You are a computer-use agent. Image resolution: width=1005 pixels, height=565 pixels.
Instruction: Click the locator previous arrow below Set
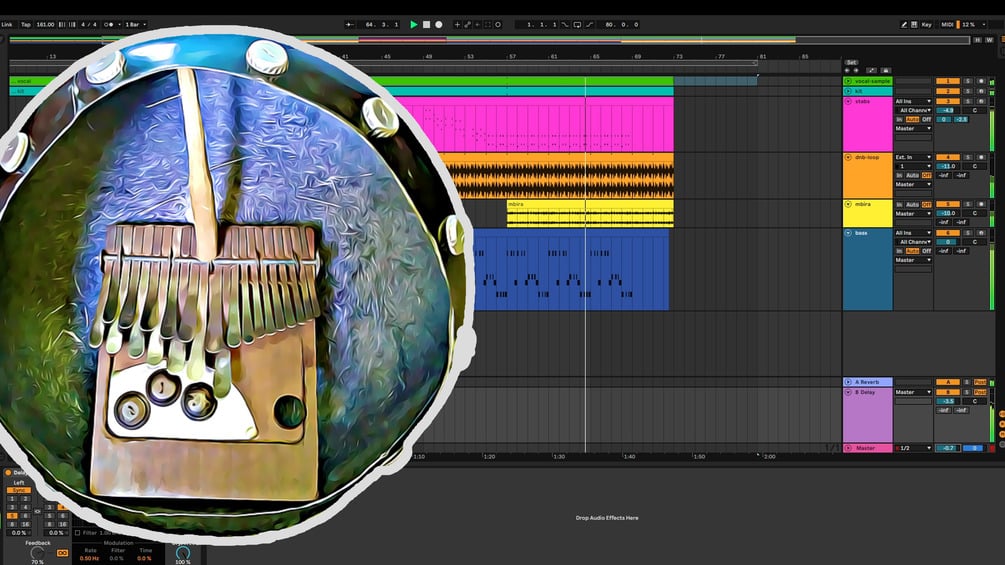[x=847, y=70]
